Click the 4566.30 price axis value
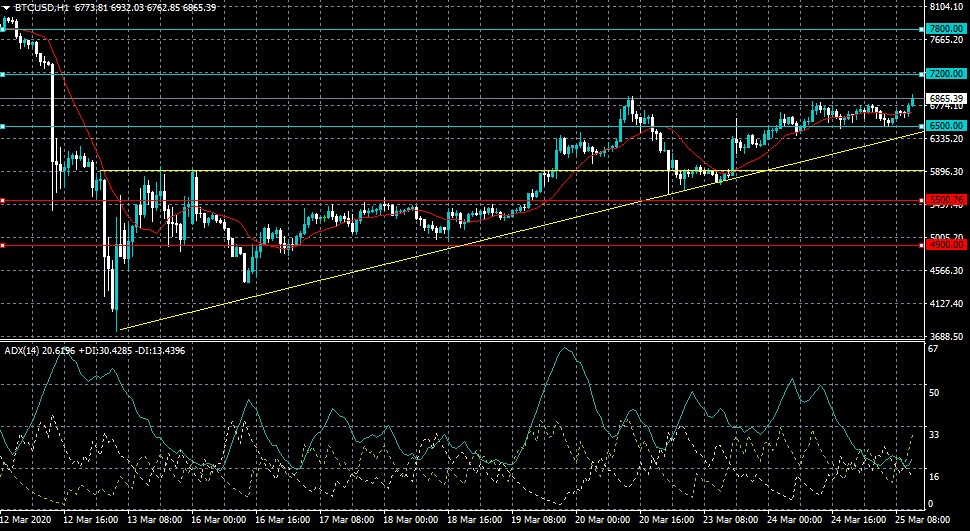This screenshot has height=531, width=970. [946, 270]
